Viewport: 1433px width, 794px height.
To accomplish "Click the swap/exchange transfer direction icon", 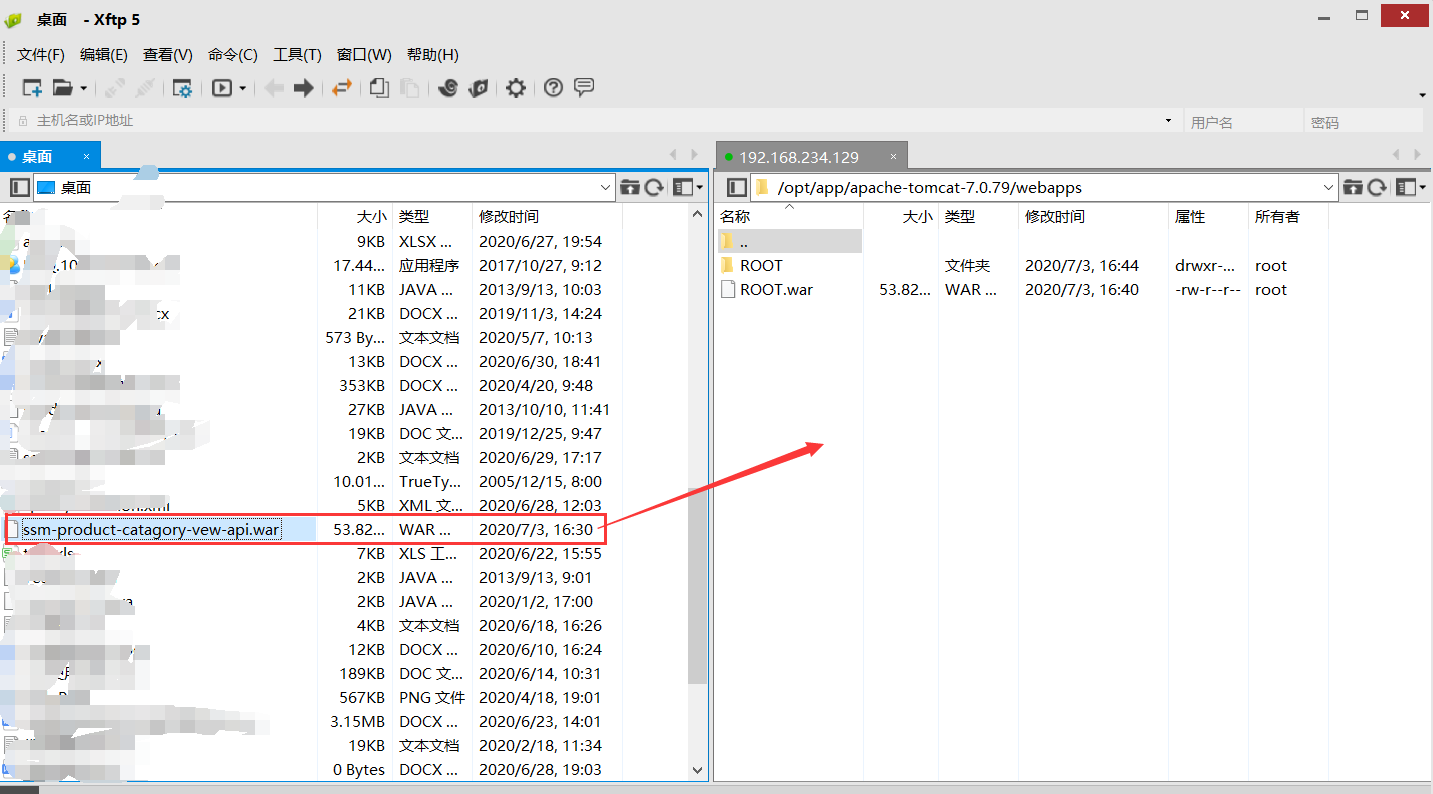I will 341,88.
